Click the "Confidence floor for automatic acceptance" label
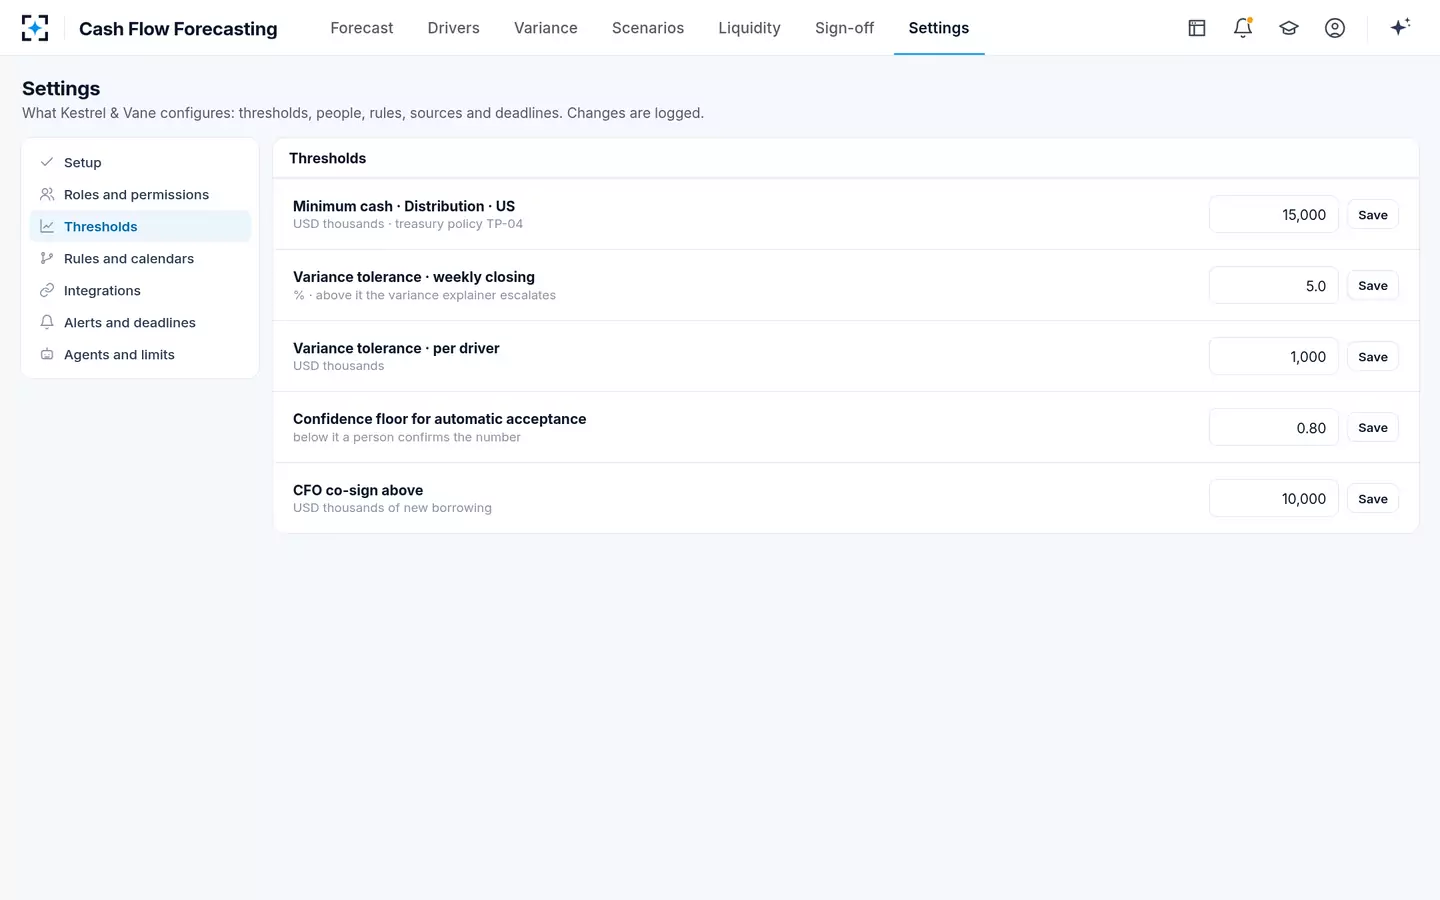1440x900 pixels. [x=440, y=419]
